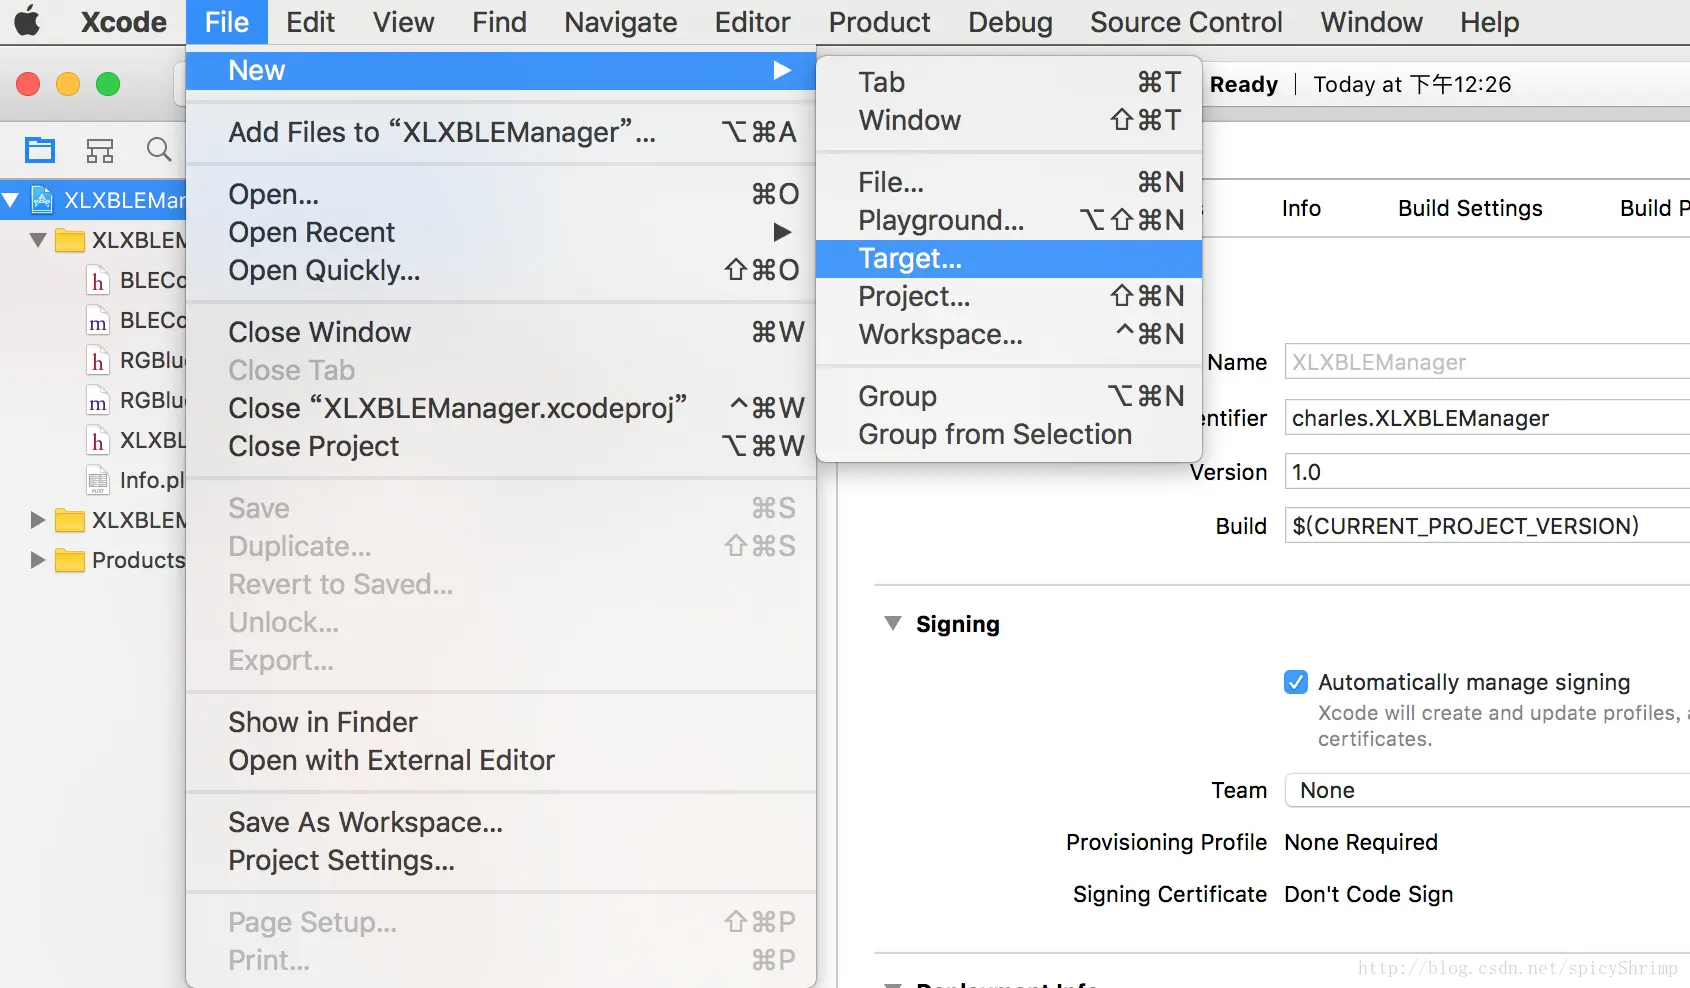This screenshot has height=988, width=1690.
Task: Click the "Don't Code Sign" certificate value
Action: click(x=1368, y=894)
